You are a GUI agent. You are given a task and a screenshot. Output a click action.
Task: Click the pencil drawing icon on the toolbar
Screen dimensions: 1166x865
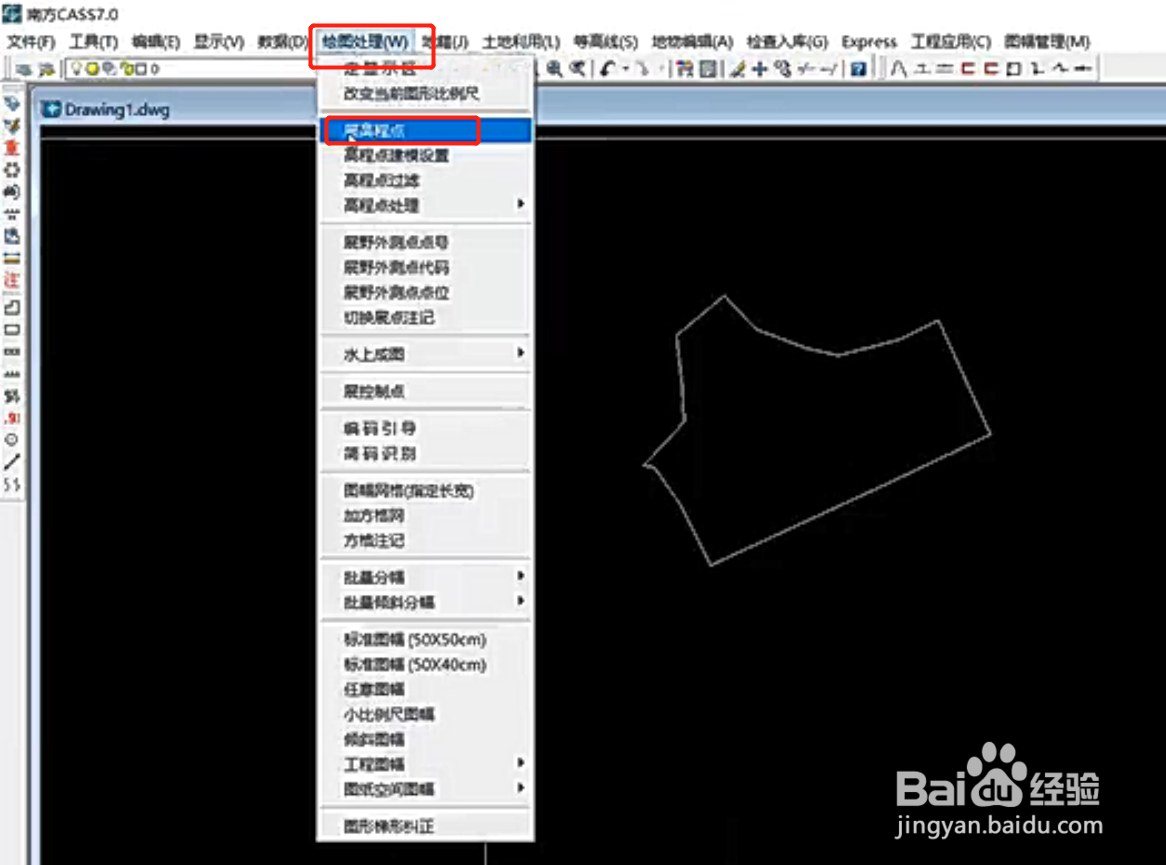pos(738,69)
